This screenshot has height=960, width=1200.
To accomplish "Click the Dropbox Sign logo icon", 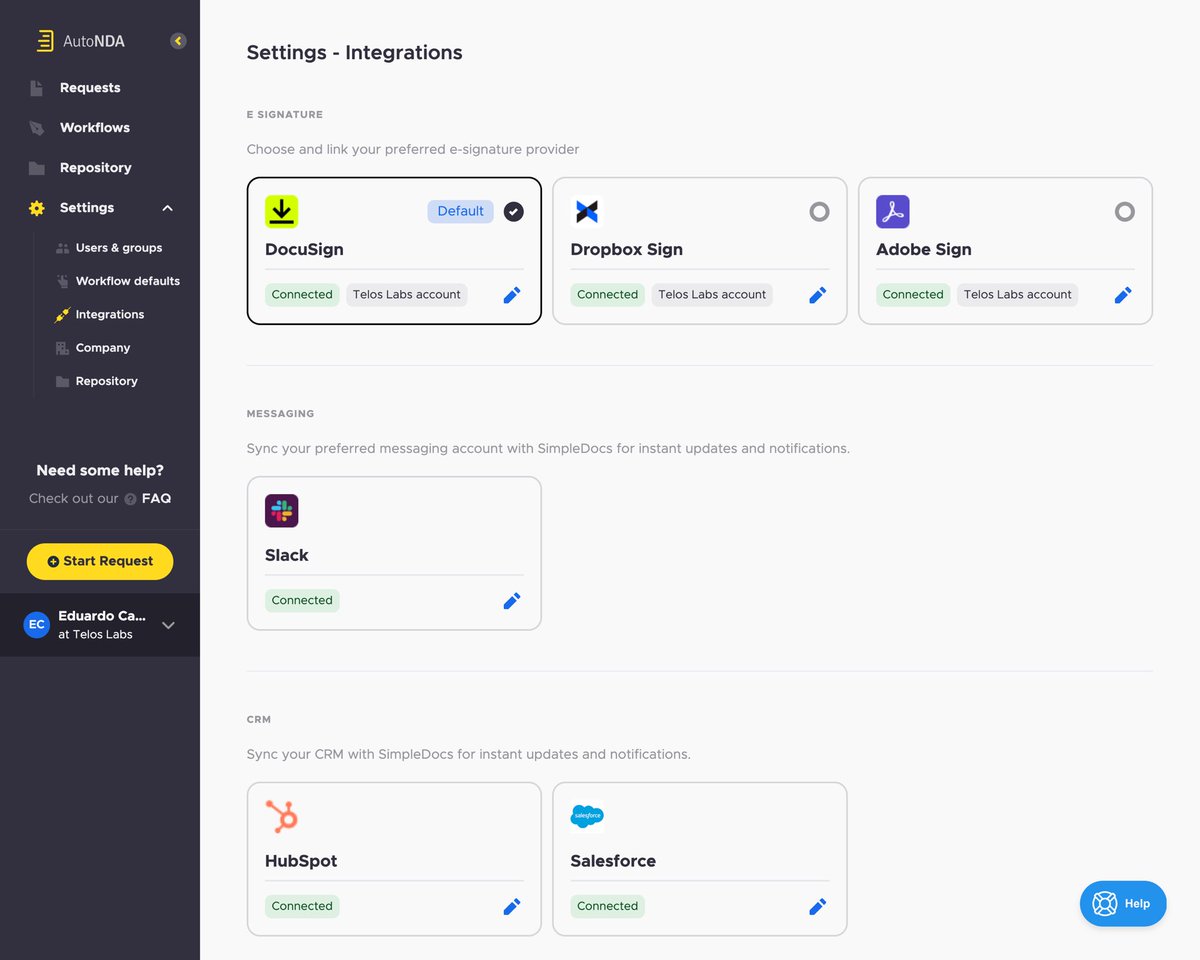I will [x=587, y=211].
